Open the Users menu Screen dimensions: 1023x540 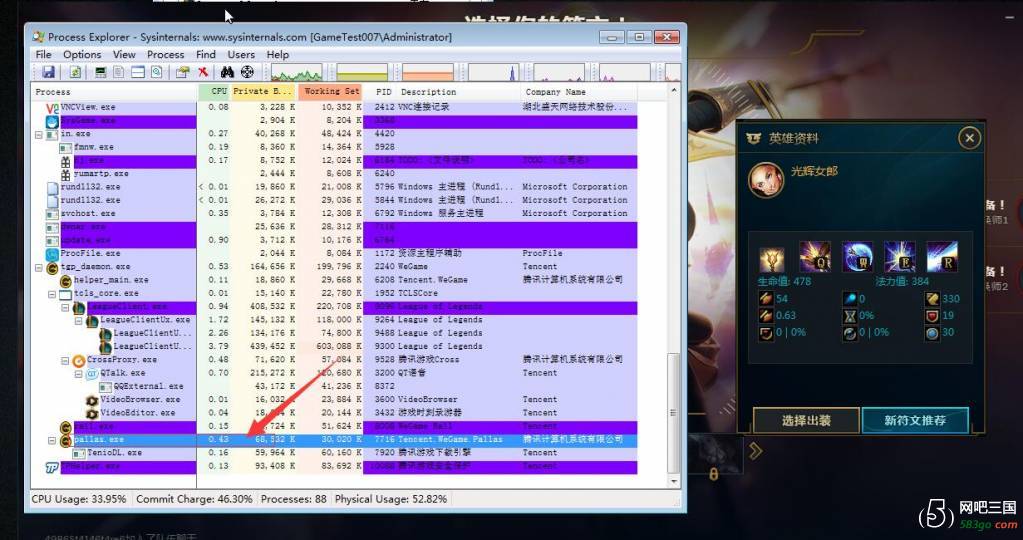coord(241,55)
